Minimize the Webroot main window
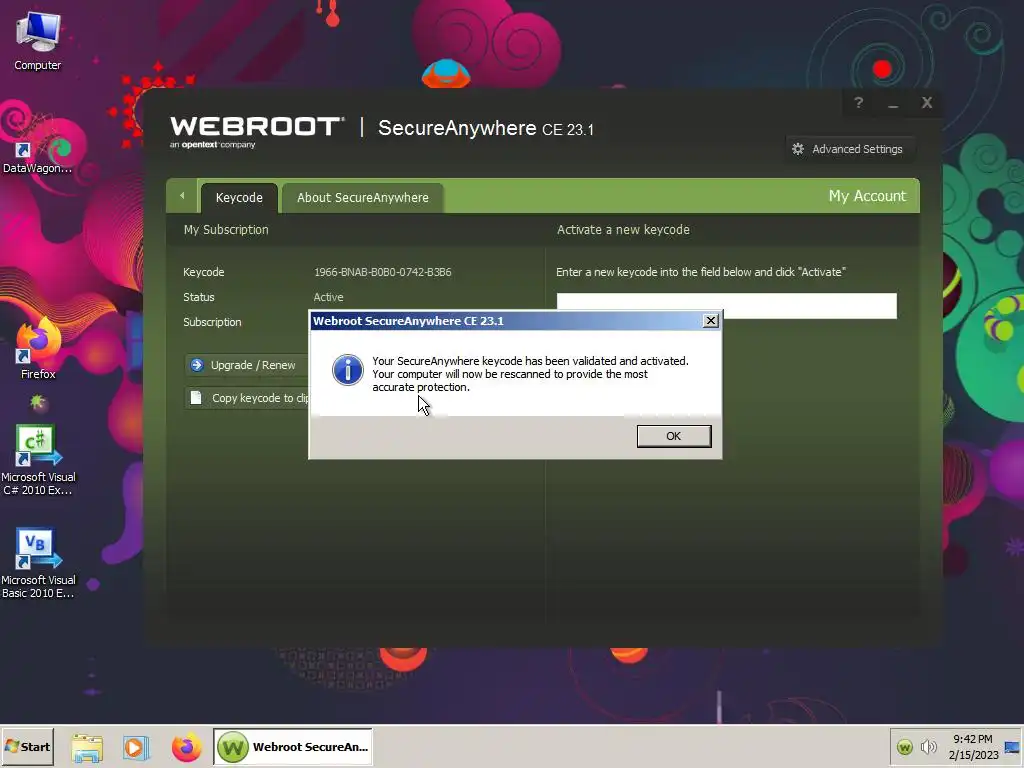Screen dimensions: 1024x768 (893, 103)
